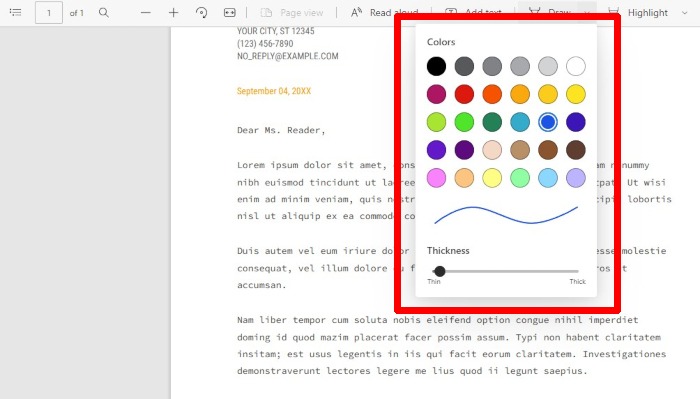Viewport: 700px width, 399px height.
Task: Pick the pastel blue color swatch
Action: click(x=548, y=178)
